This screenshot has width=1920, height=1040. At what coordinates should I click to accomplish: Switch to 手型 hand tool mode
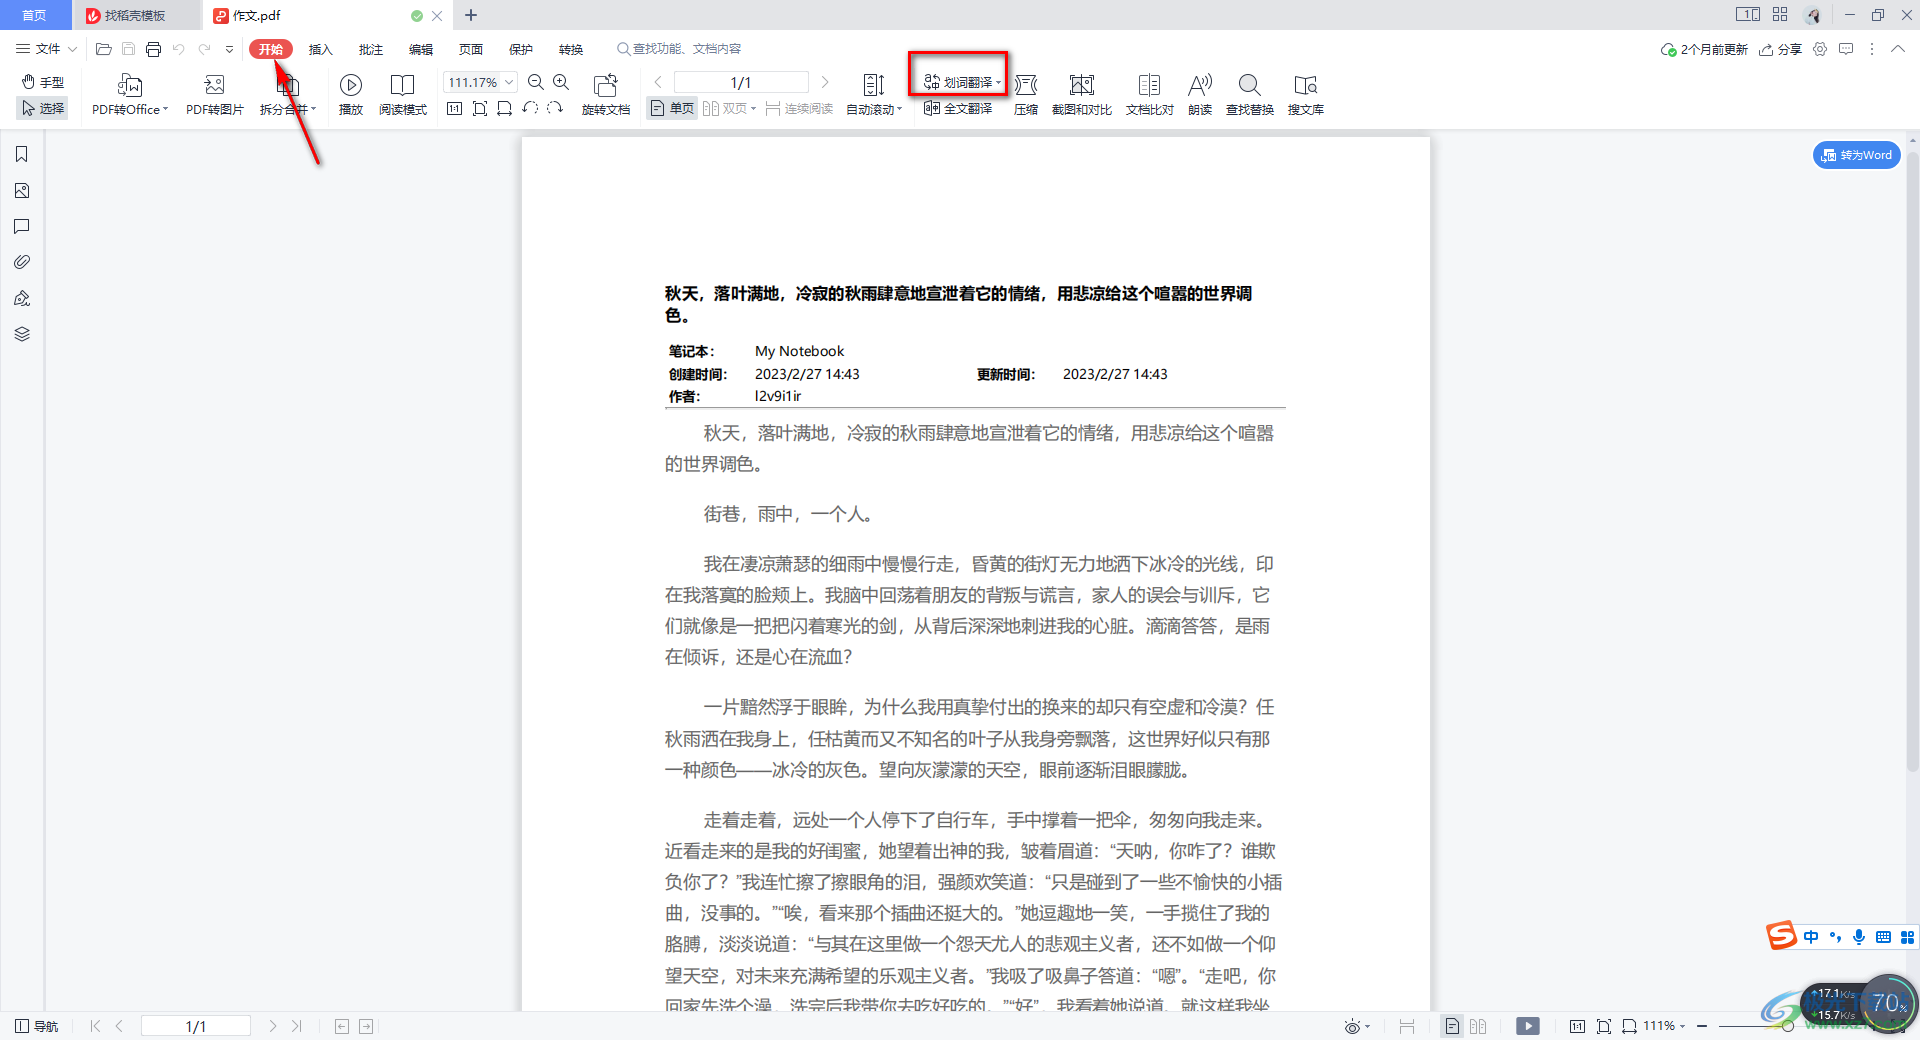pyautogui.click(x=43, y=82)
